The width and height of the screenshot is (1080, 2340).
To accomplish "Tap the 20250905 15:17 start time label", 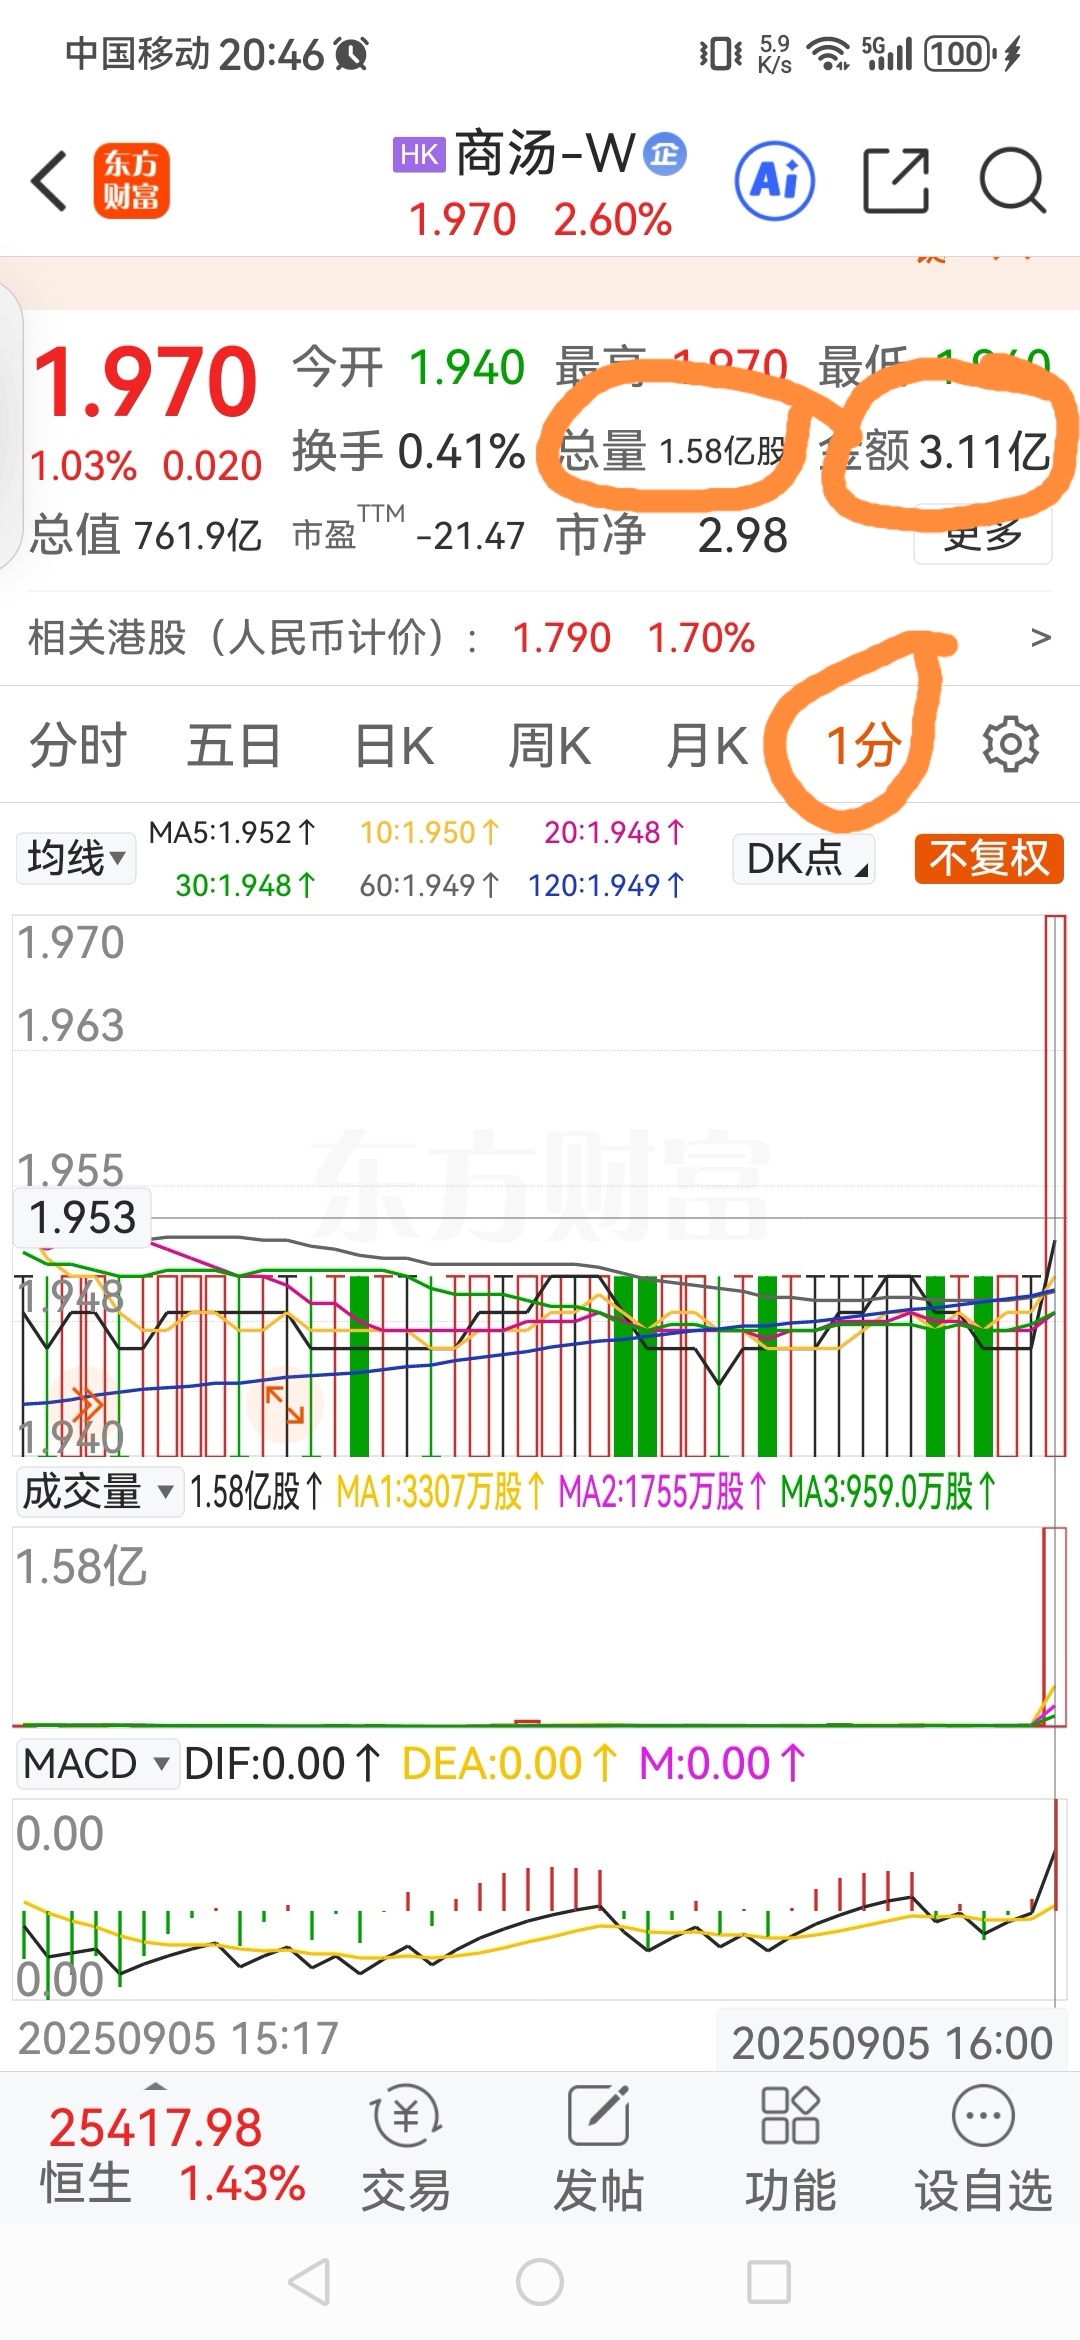I will click(x=178, y=2038).
